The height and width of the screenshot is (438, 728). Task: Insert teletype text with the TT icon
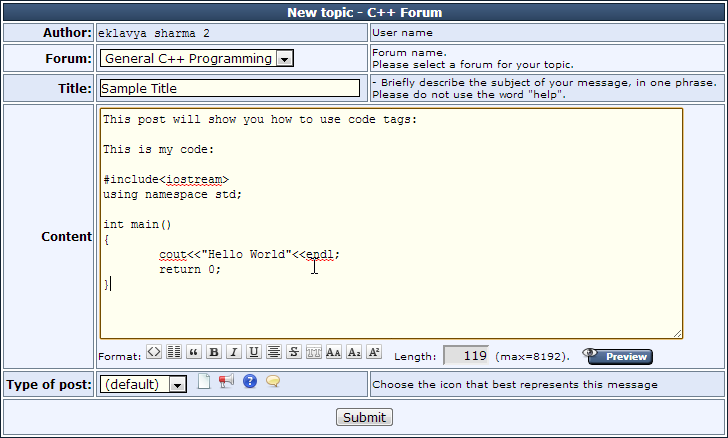coord(314,352)
